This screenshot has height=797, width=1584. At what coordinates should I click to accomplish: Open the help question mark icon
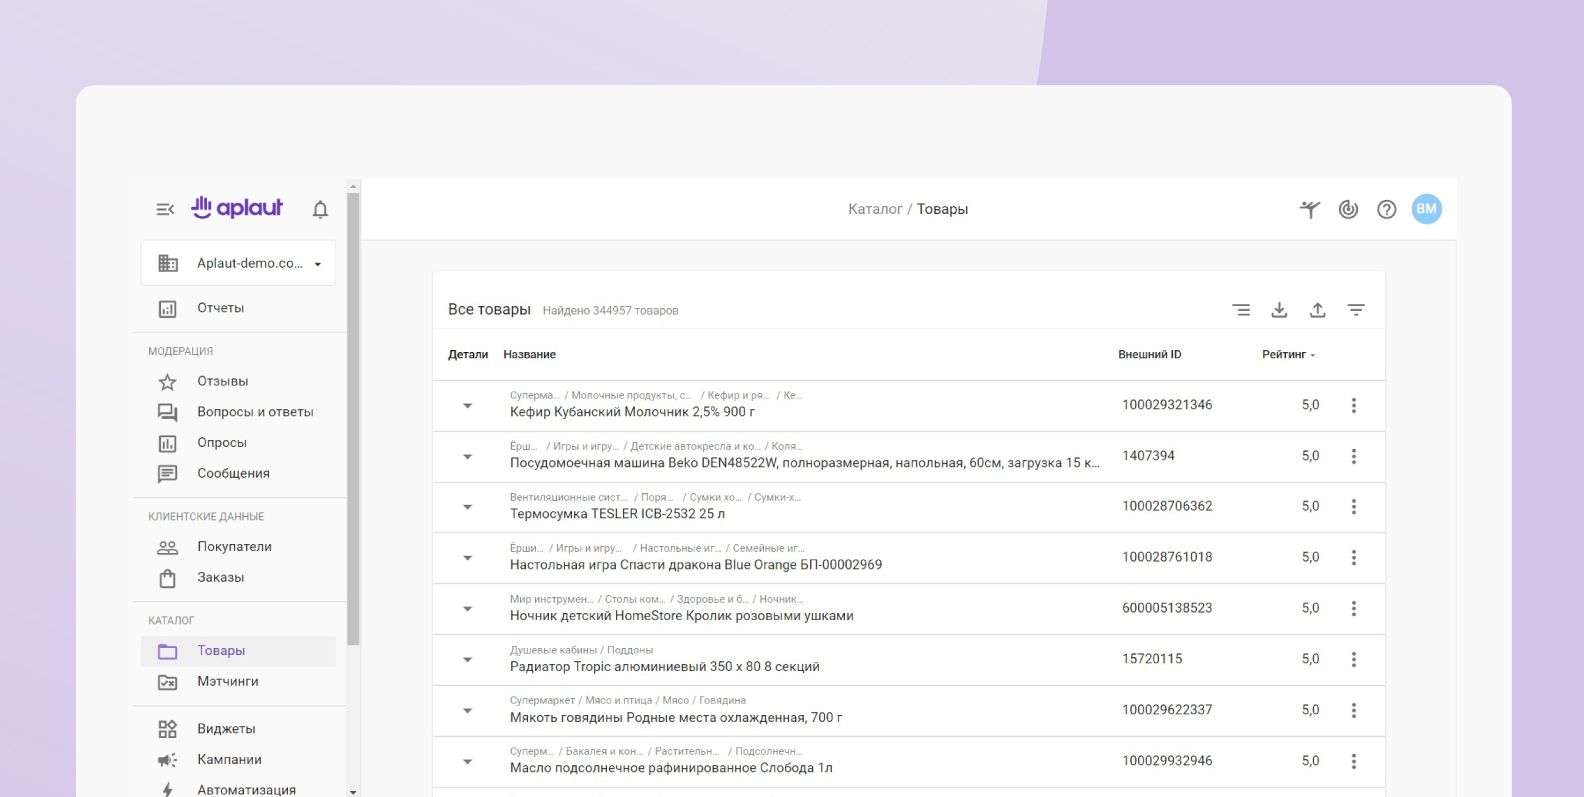[x=1386, y=209]
